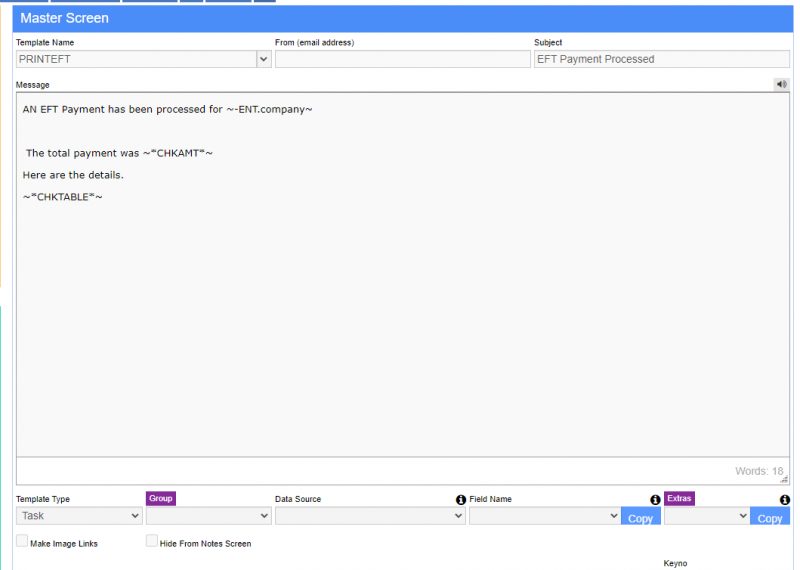Check Hide From Notes Screen option
The image size is (800, 570).
coord(152,541)
